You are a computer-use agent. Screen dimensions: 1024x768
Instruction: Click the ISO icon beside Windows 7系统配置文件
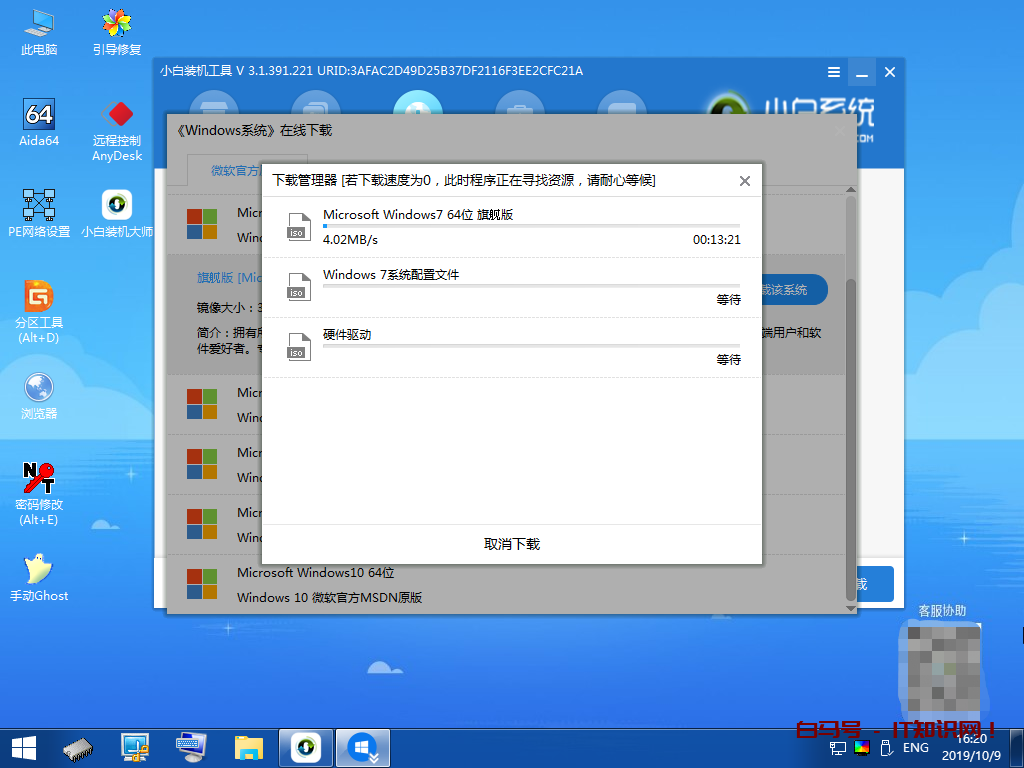click(x=296, y=285)
